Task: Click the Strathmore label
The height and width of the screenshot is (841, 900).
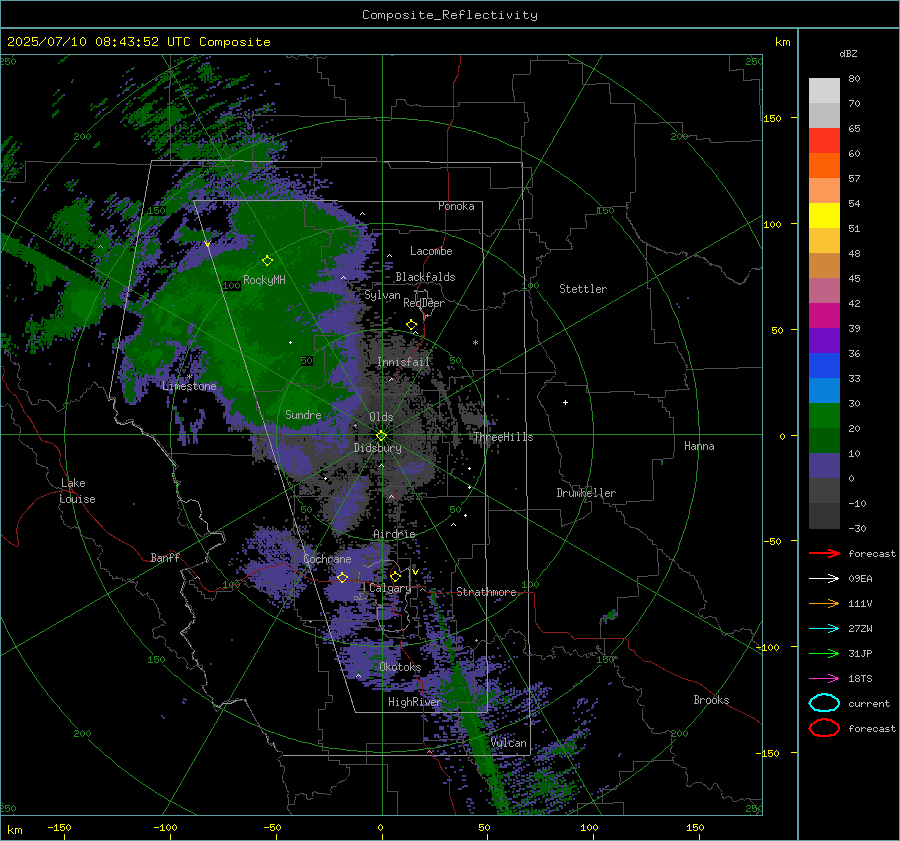Action: tap(486, 592)
